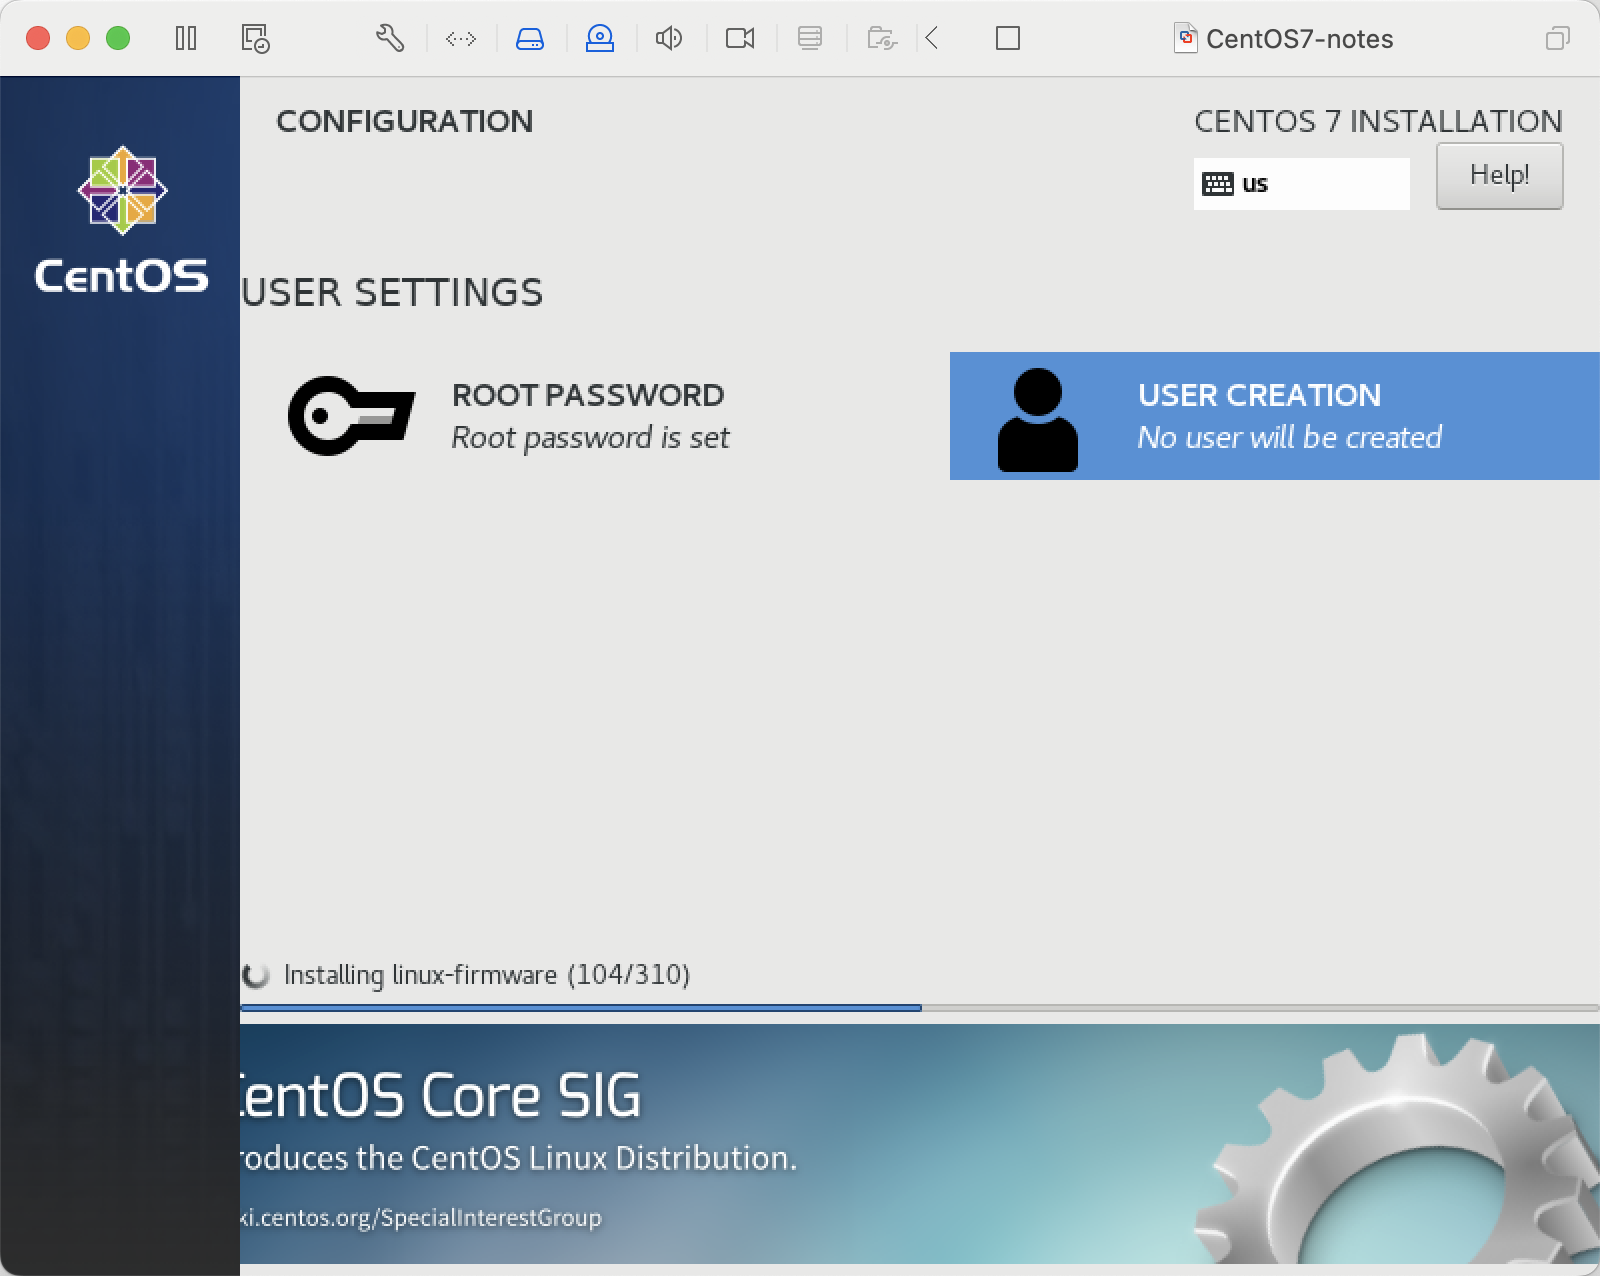Click the CentOS Core SIG banner

pyautogui.click(x=920, y=1144)
